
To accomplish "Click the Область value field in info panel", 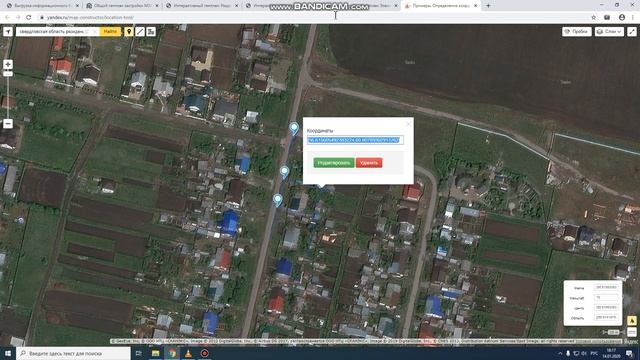I will tap(606, 317).
